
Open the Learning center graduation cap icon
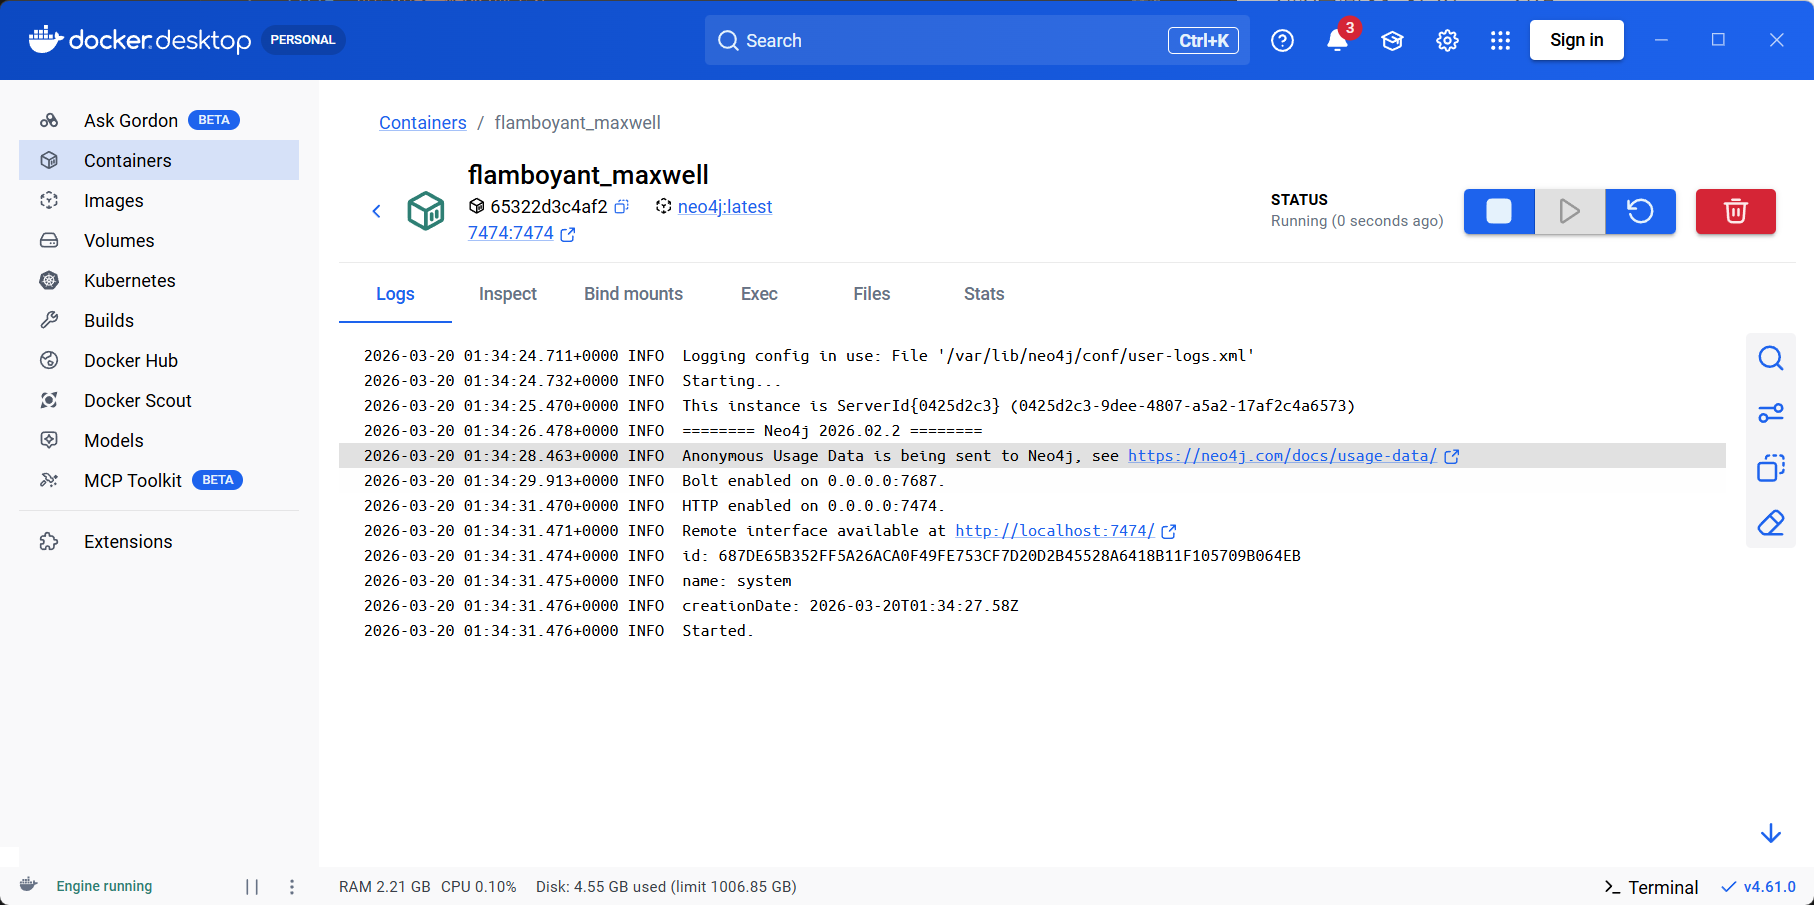(1392, 40)
